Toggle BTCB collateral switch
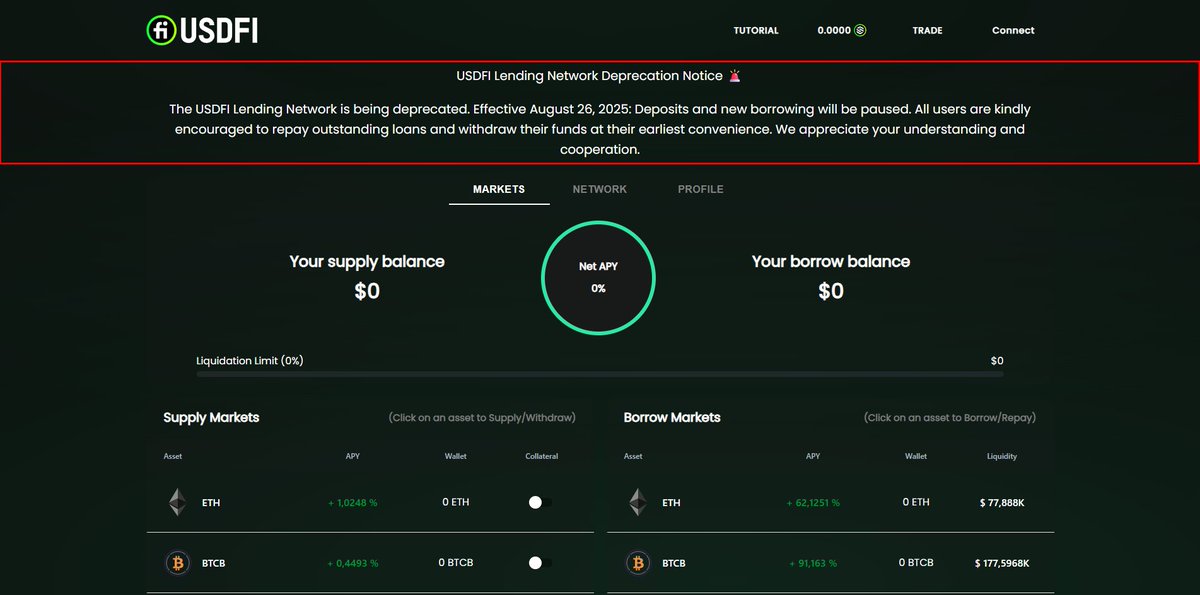The image size is (1200, 595). 540,563
